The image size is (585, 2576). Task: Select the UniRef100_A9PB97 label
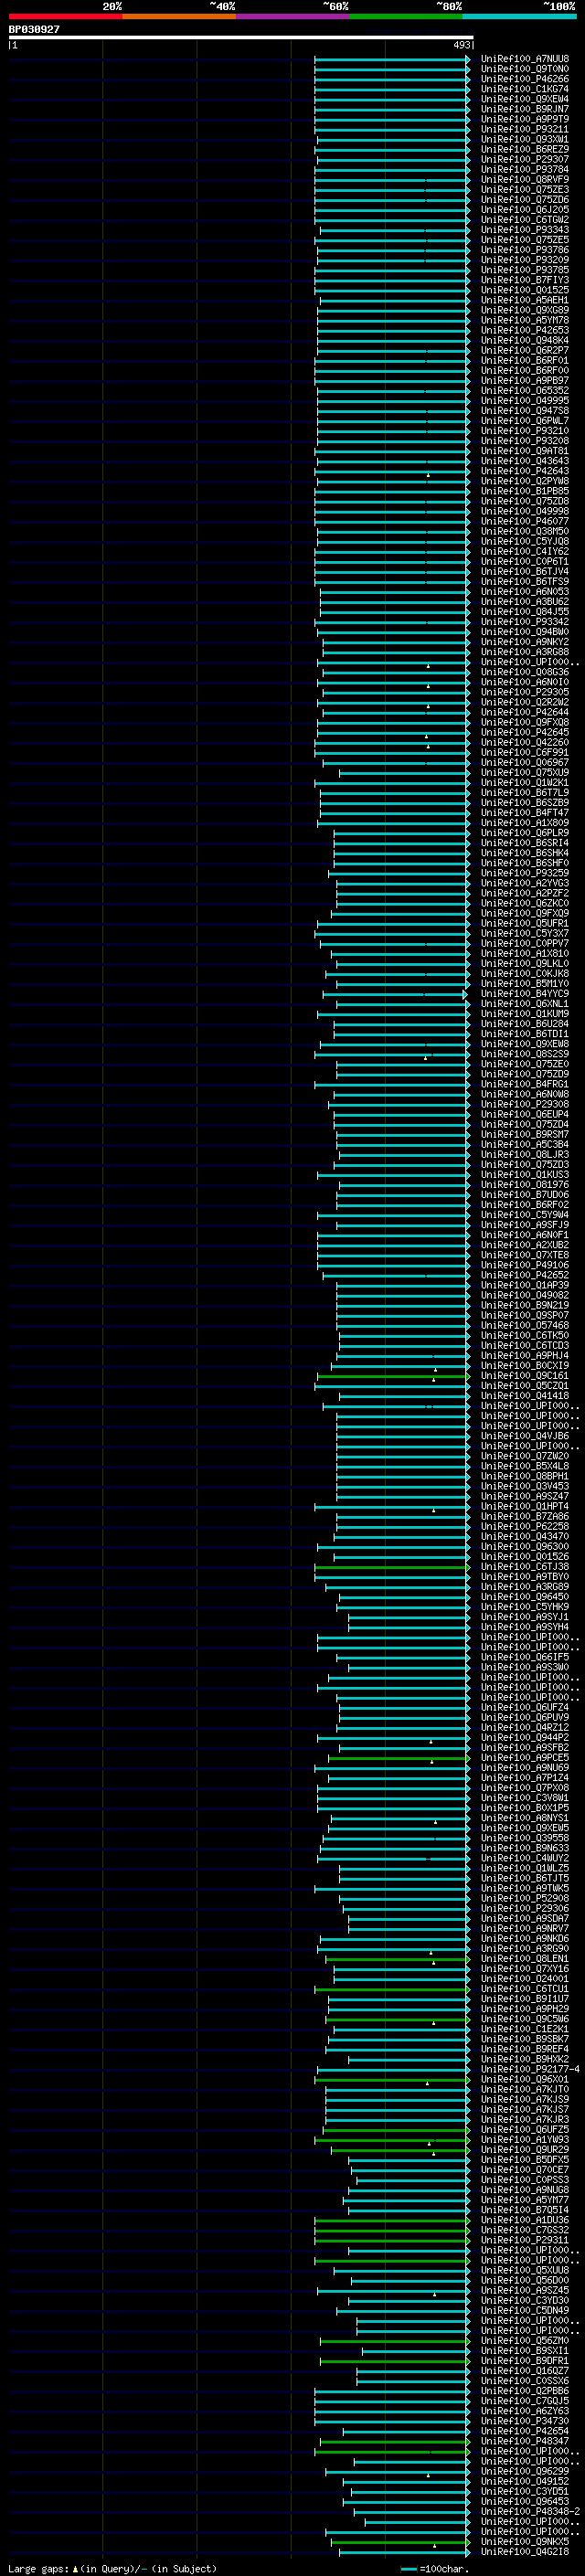pos(525,381)
